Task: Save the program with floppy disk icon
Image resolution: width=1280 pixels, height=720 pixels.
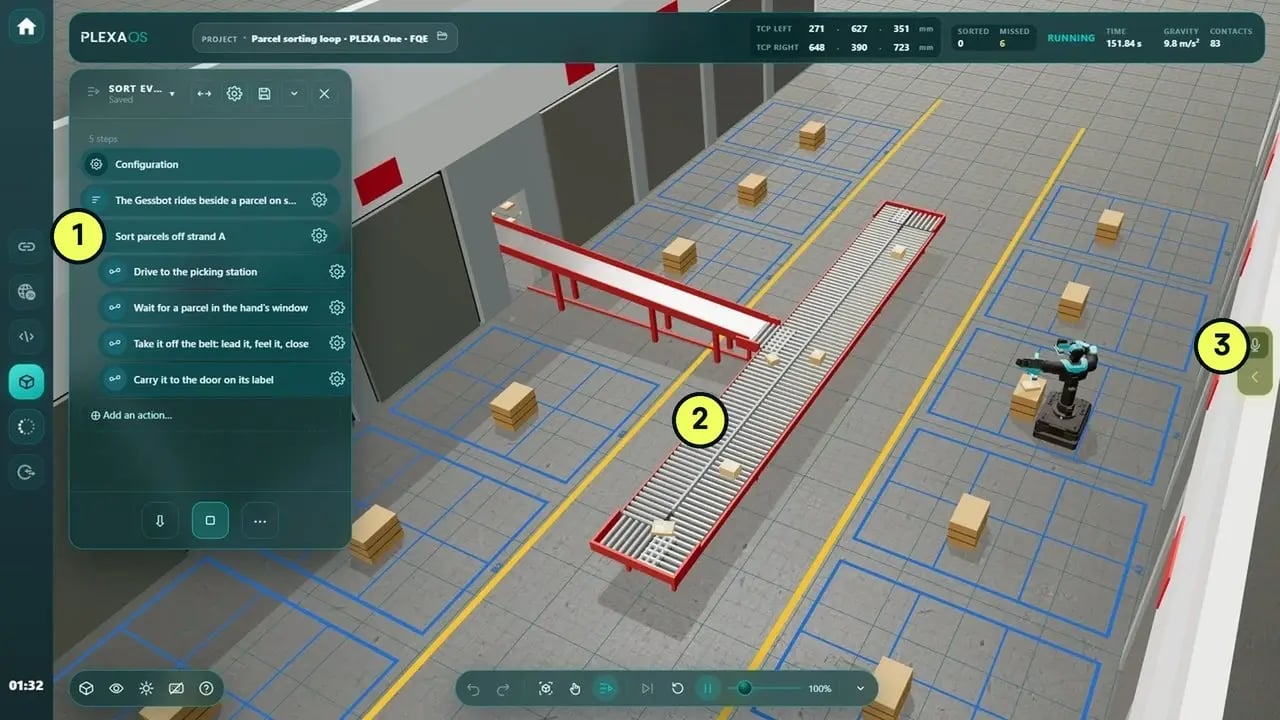Action: (x=264, y=93)
